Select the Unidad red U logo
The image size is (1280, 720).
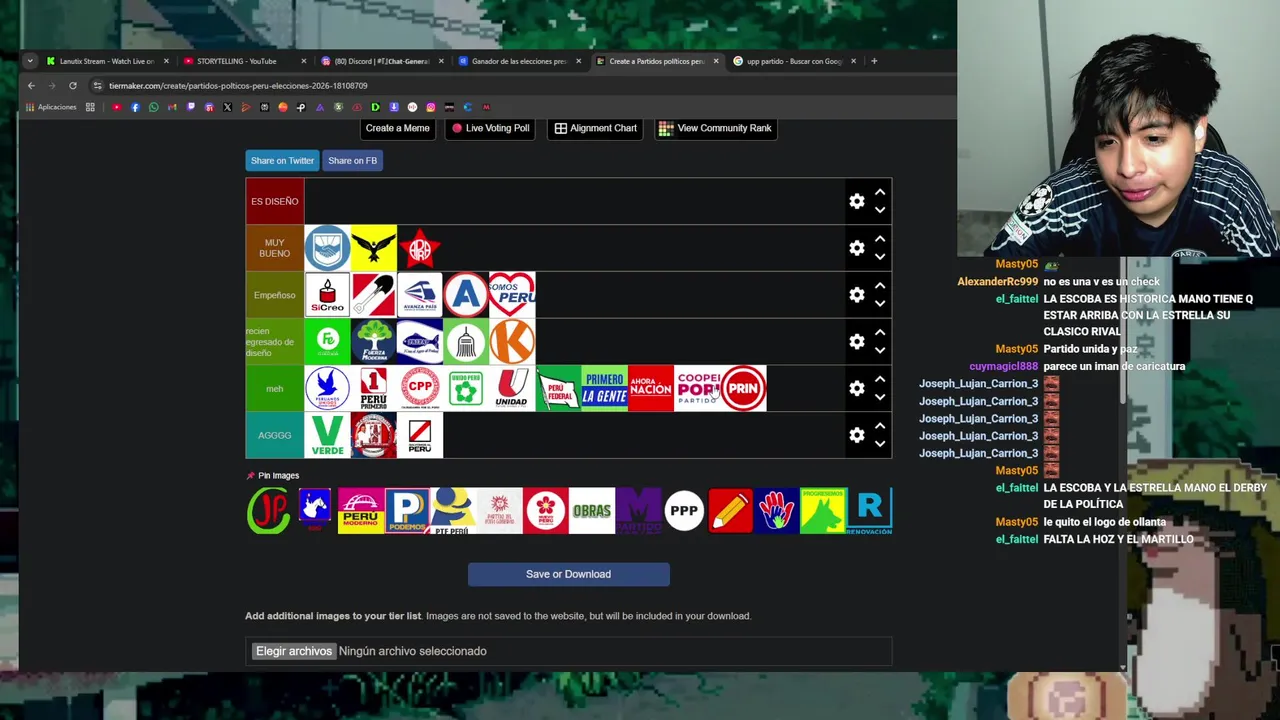pos(512,388)
